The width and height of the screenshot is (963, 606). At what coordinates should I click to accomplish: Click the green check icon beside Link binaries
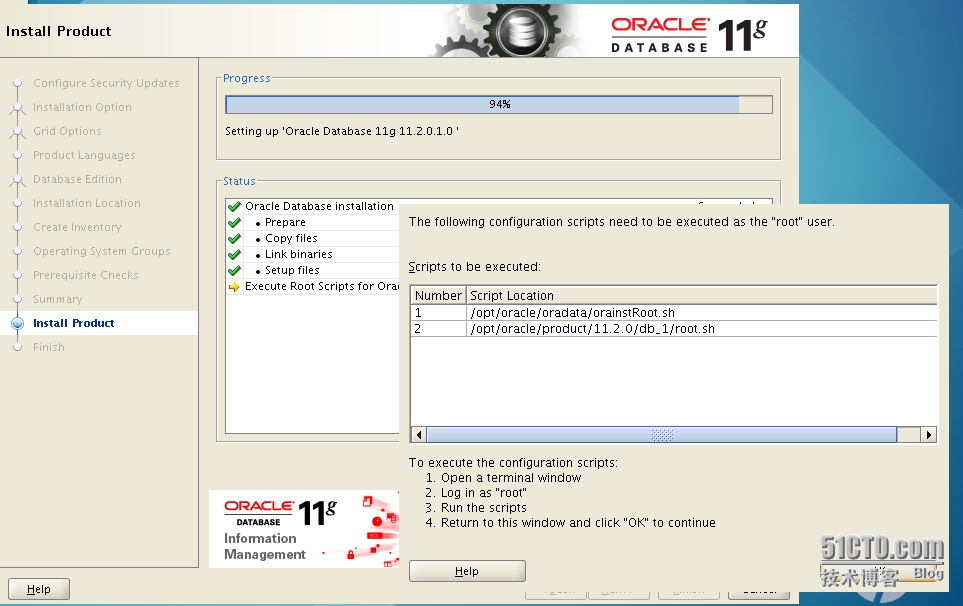point(234,254)
